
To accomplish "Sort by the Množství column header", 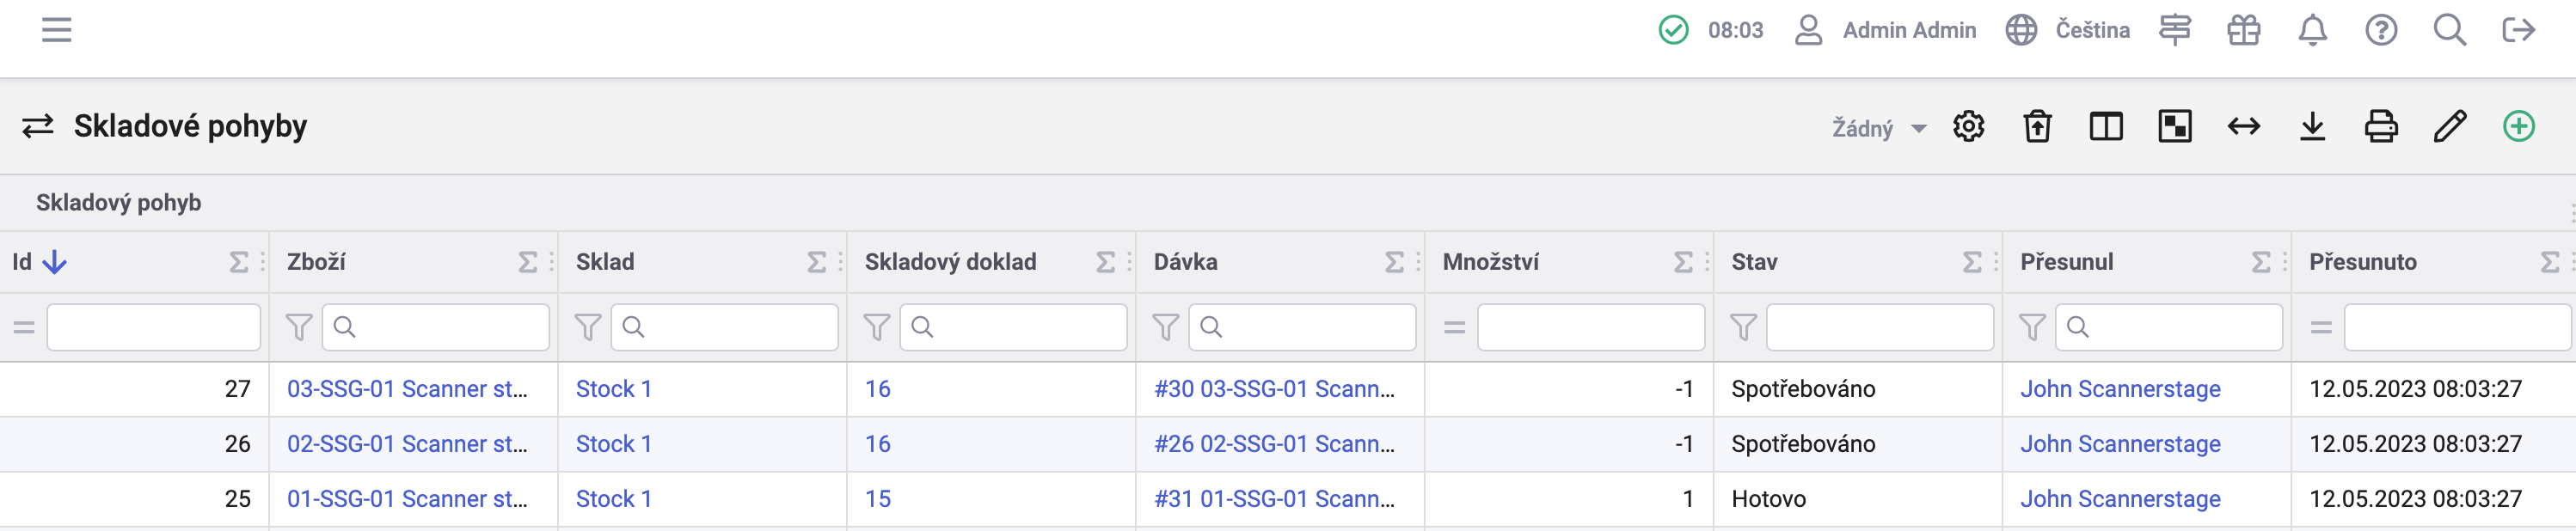I will pyautogui.click(x=1490, y=262).
